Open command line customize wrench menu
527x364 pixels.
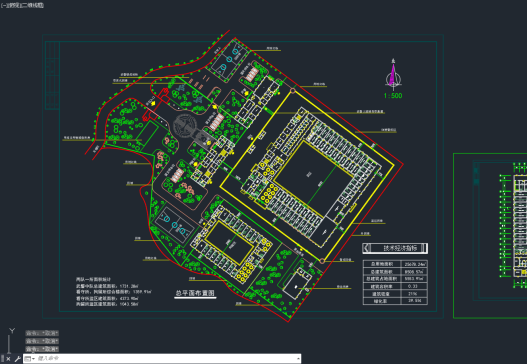click(18, 359)
